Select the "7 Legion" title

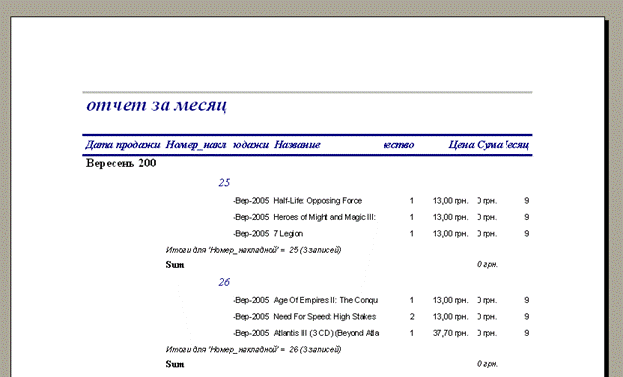pyautogui.click(x=288, y=234)
